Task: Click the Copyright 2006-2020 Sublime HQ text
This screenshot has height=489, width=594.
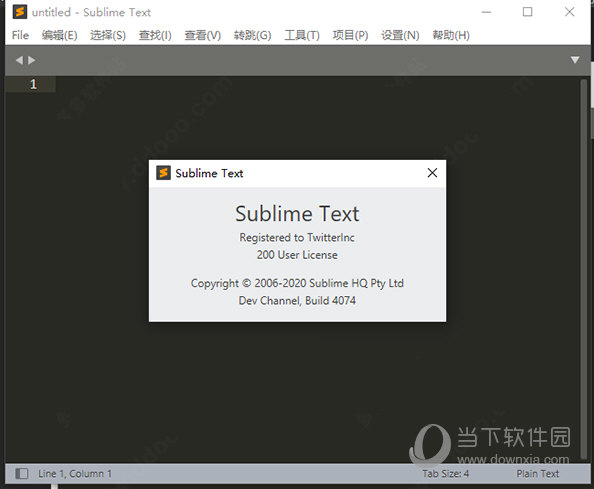Action: (297, 283)
